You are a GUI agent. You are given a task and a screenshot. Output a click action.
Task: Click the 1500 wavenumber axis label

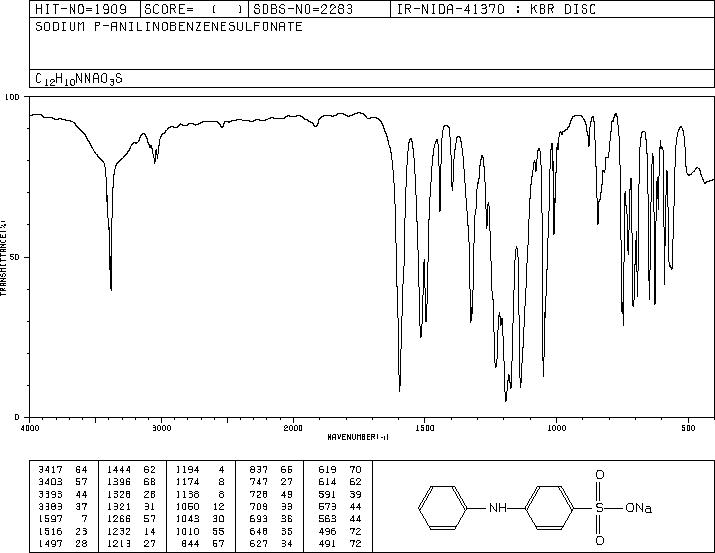(425, 428)
